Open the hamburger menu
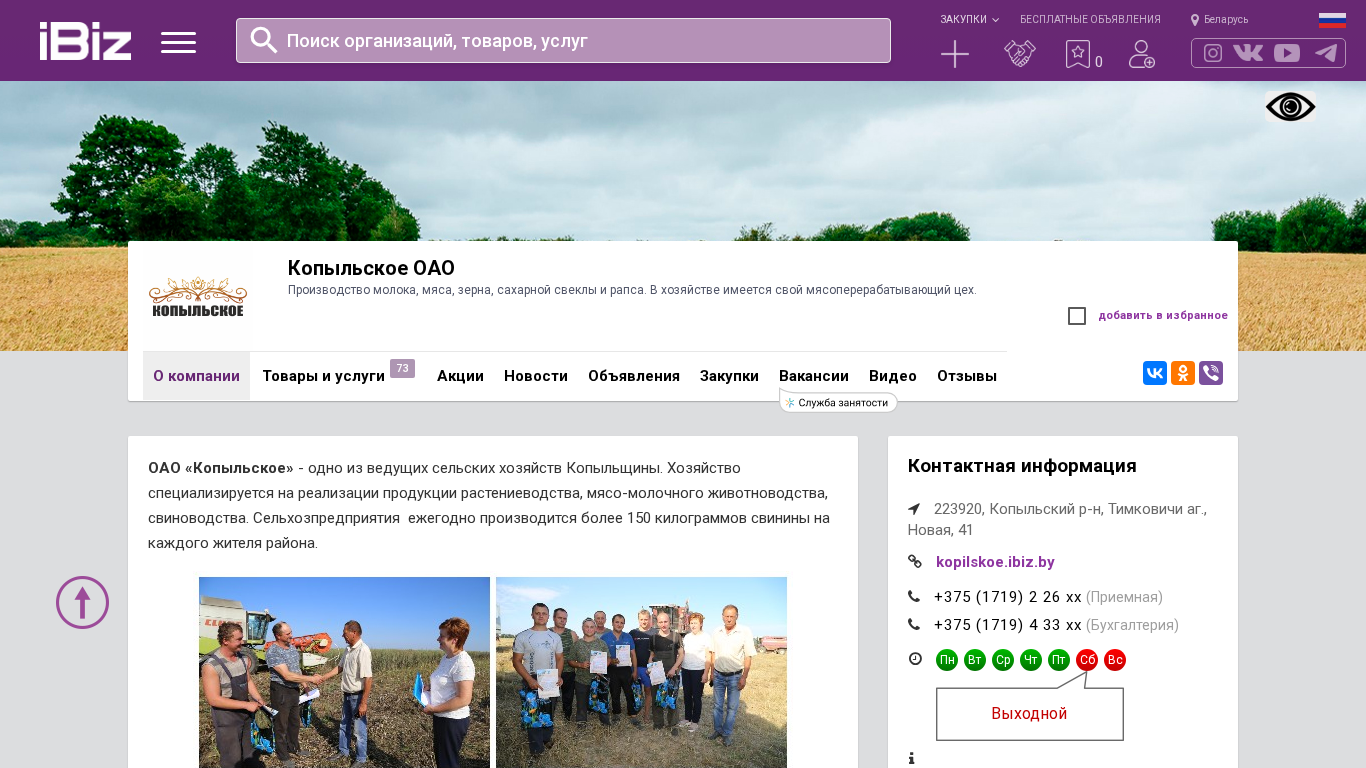The width and height of the screenshot is (1366, 768). (178, 42)
